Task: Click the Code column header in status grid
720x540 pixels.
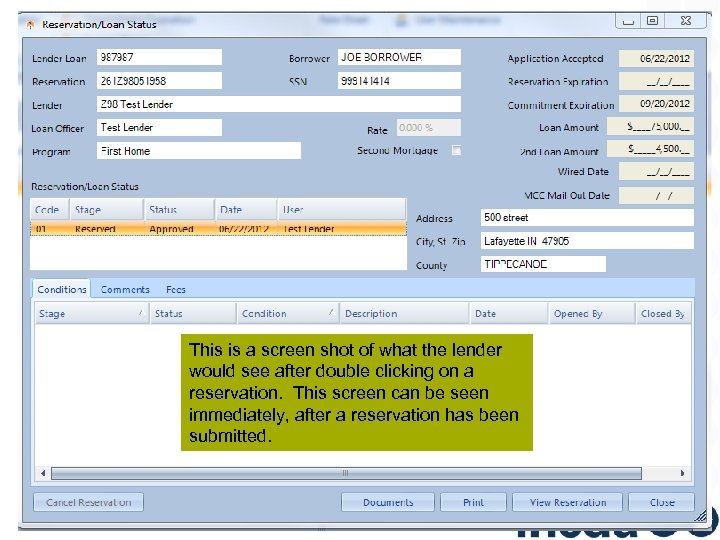Action: pyautogui.click(x=50, y=210)
